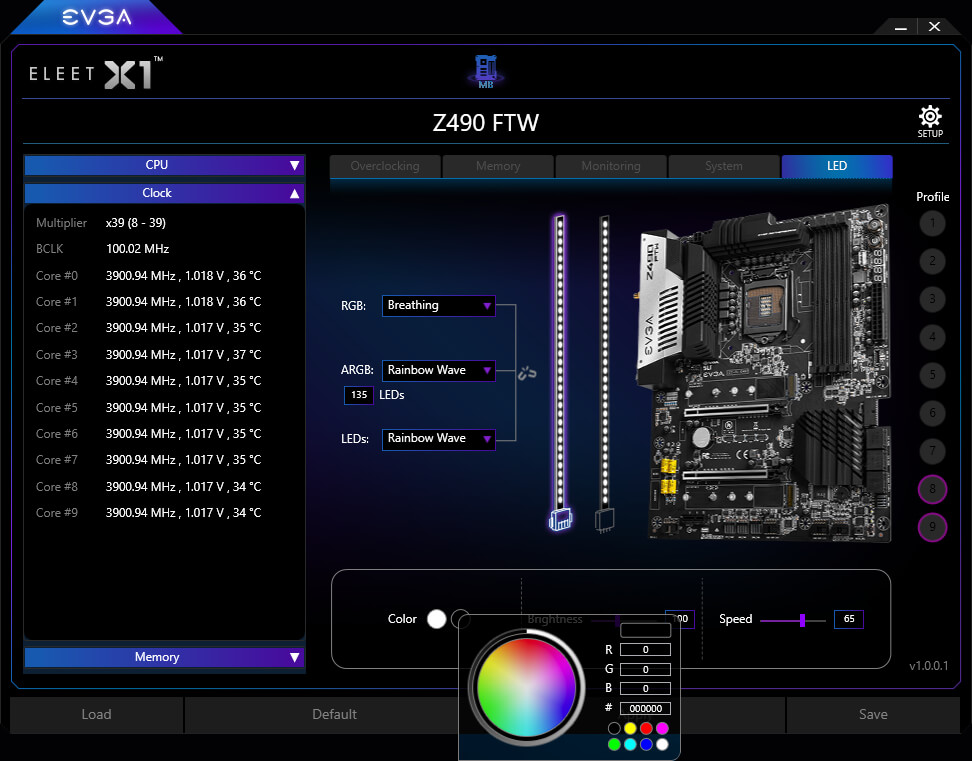
Task: Choose the white preset color
Action: [x=662, y=744]
